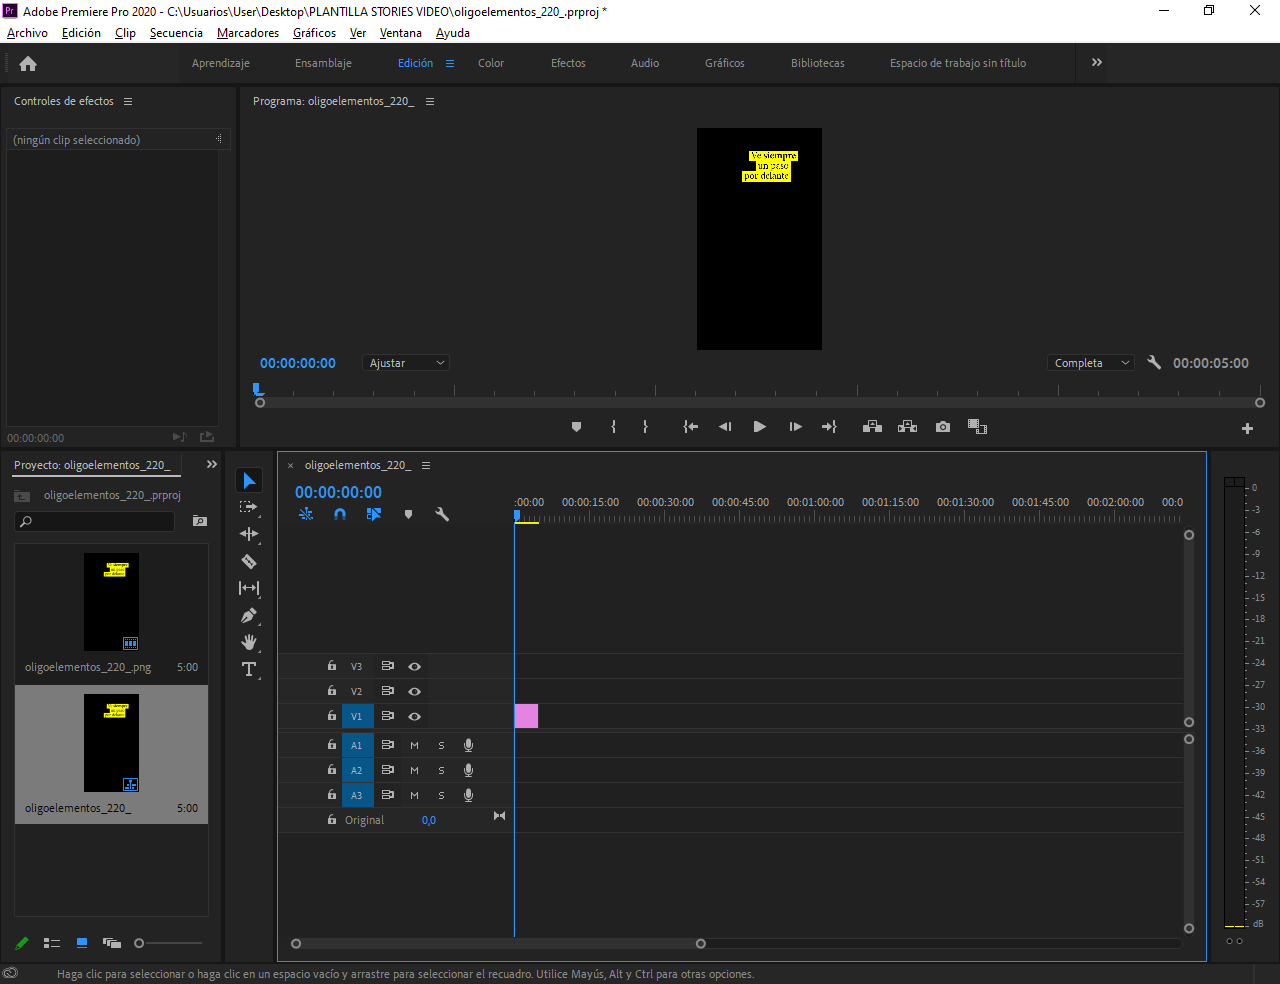Open Button Editor plus icon
Viewport: 1280px width, 984px height.
[1247, 428]
